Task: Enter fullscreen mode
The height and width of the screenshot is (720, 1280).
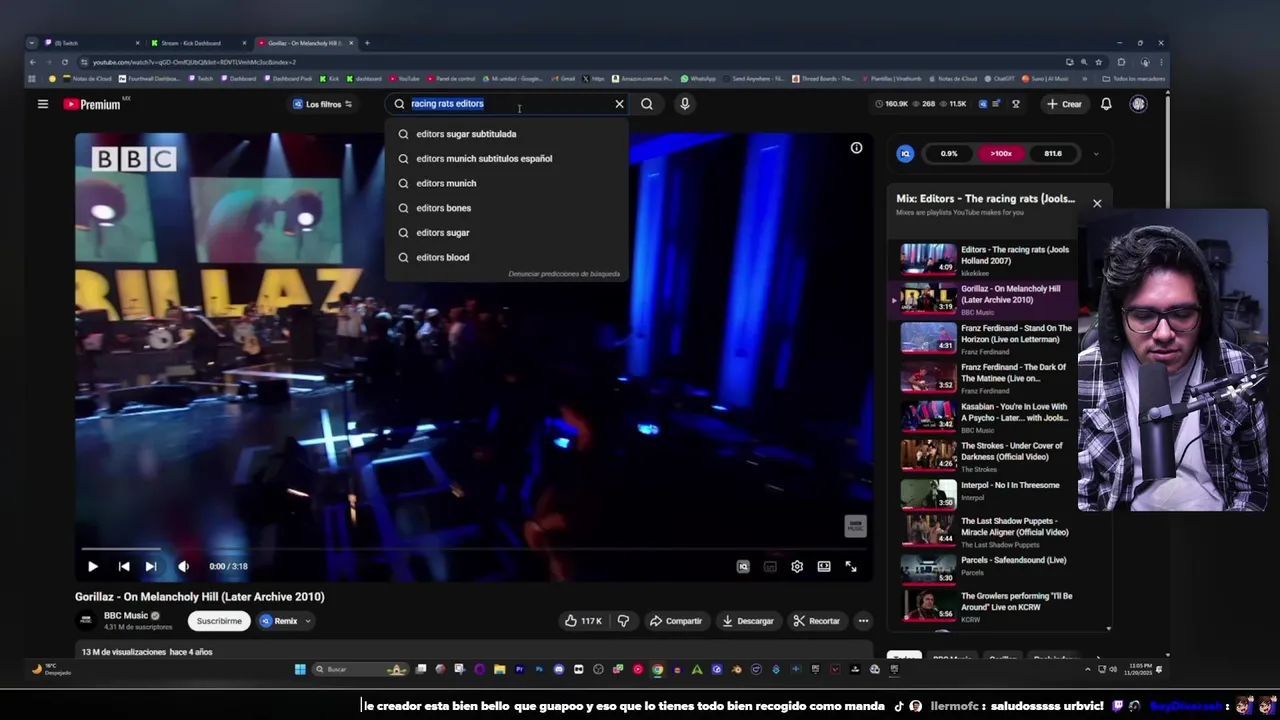Action: point(851,566)
